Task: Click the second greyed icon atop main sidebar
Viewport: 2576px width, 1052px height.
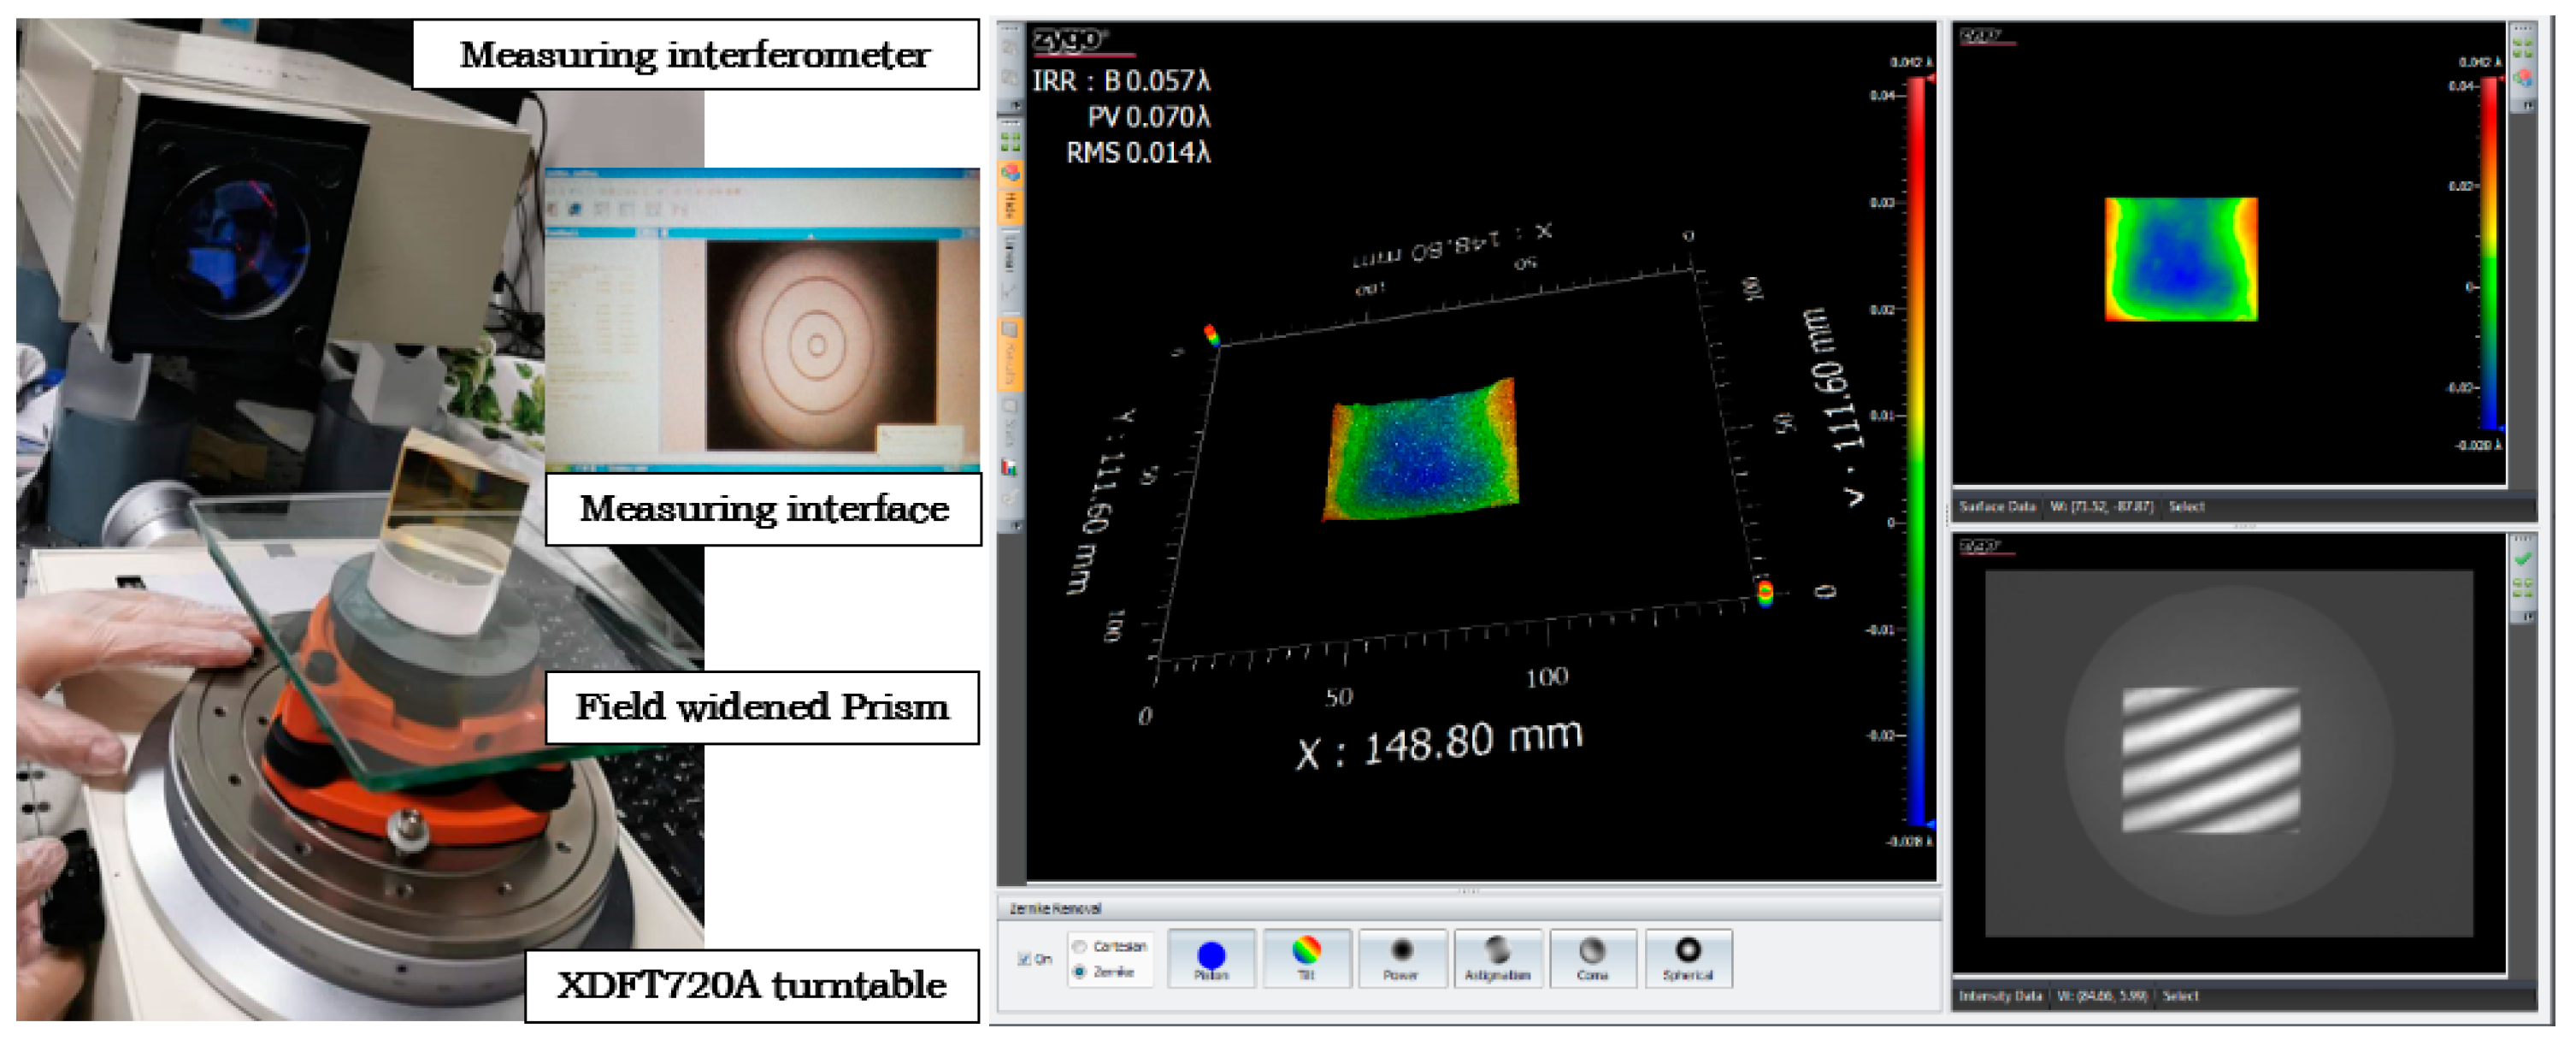Action: [1010, 77]
